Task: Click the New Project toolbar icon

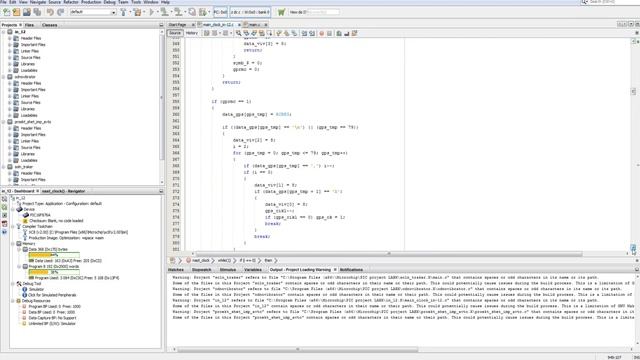Action: tap(16, 12)
